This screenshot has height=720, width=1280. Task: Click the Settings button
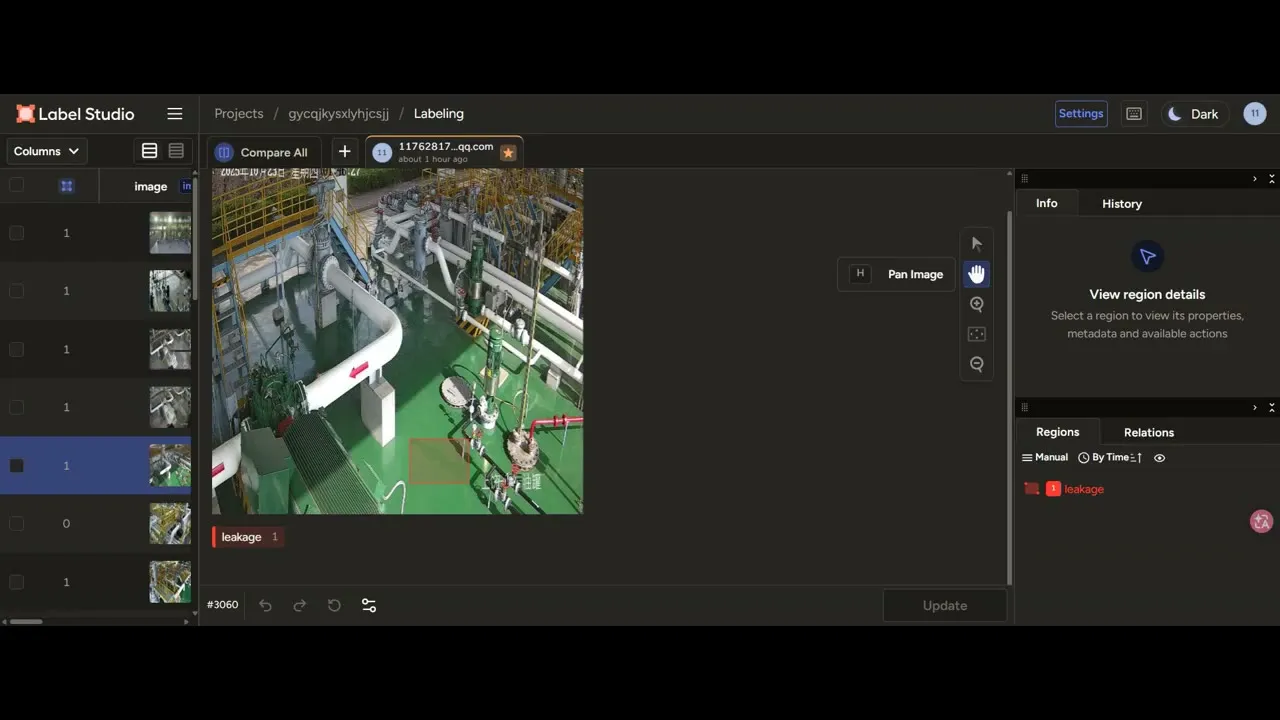coord(1081,114)
